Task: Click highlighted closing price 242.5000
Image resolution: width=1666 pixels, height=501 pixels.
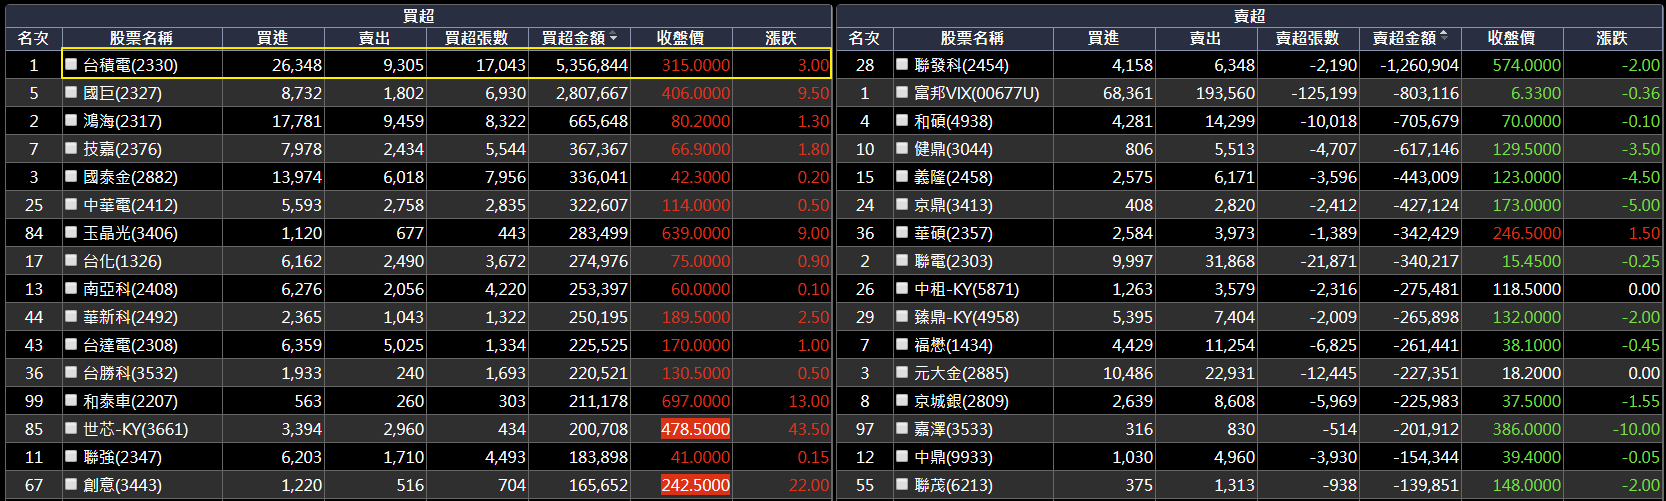Action: point(695,485)
